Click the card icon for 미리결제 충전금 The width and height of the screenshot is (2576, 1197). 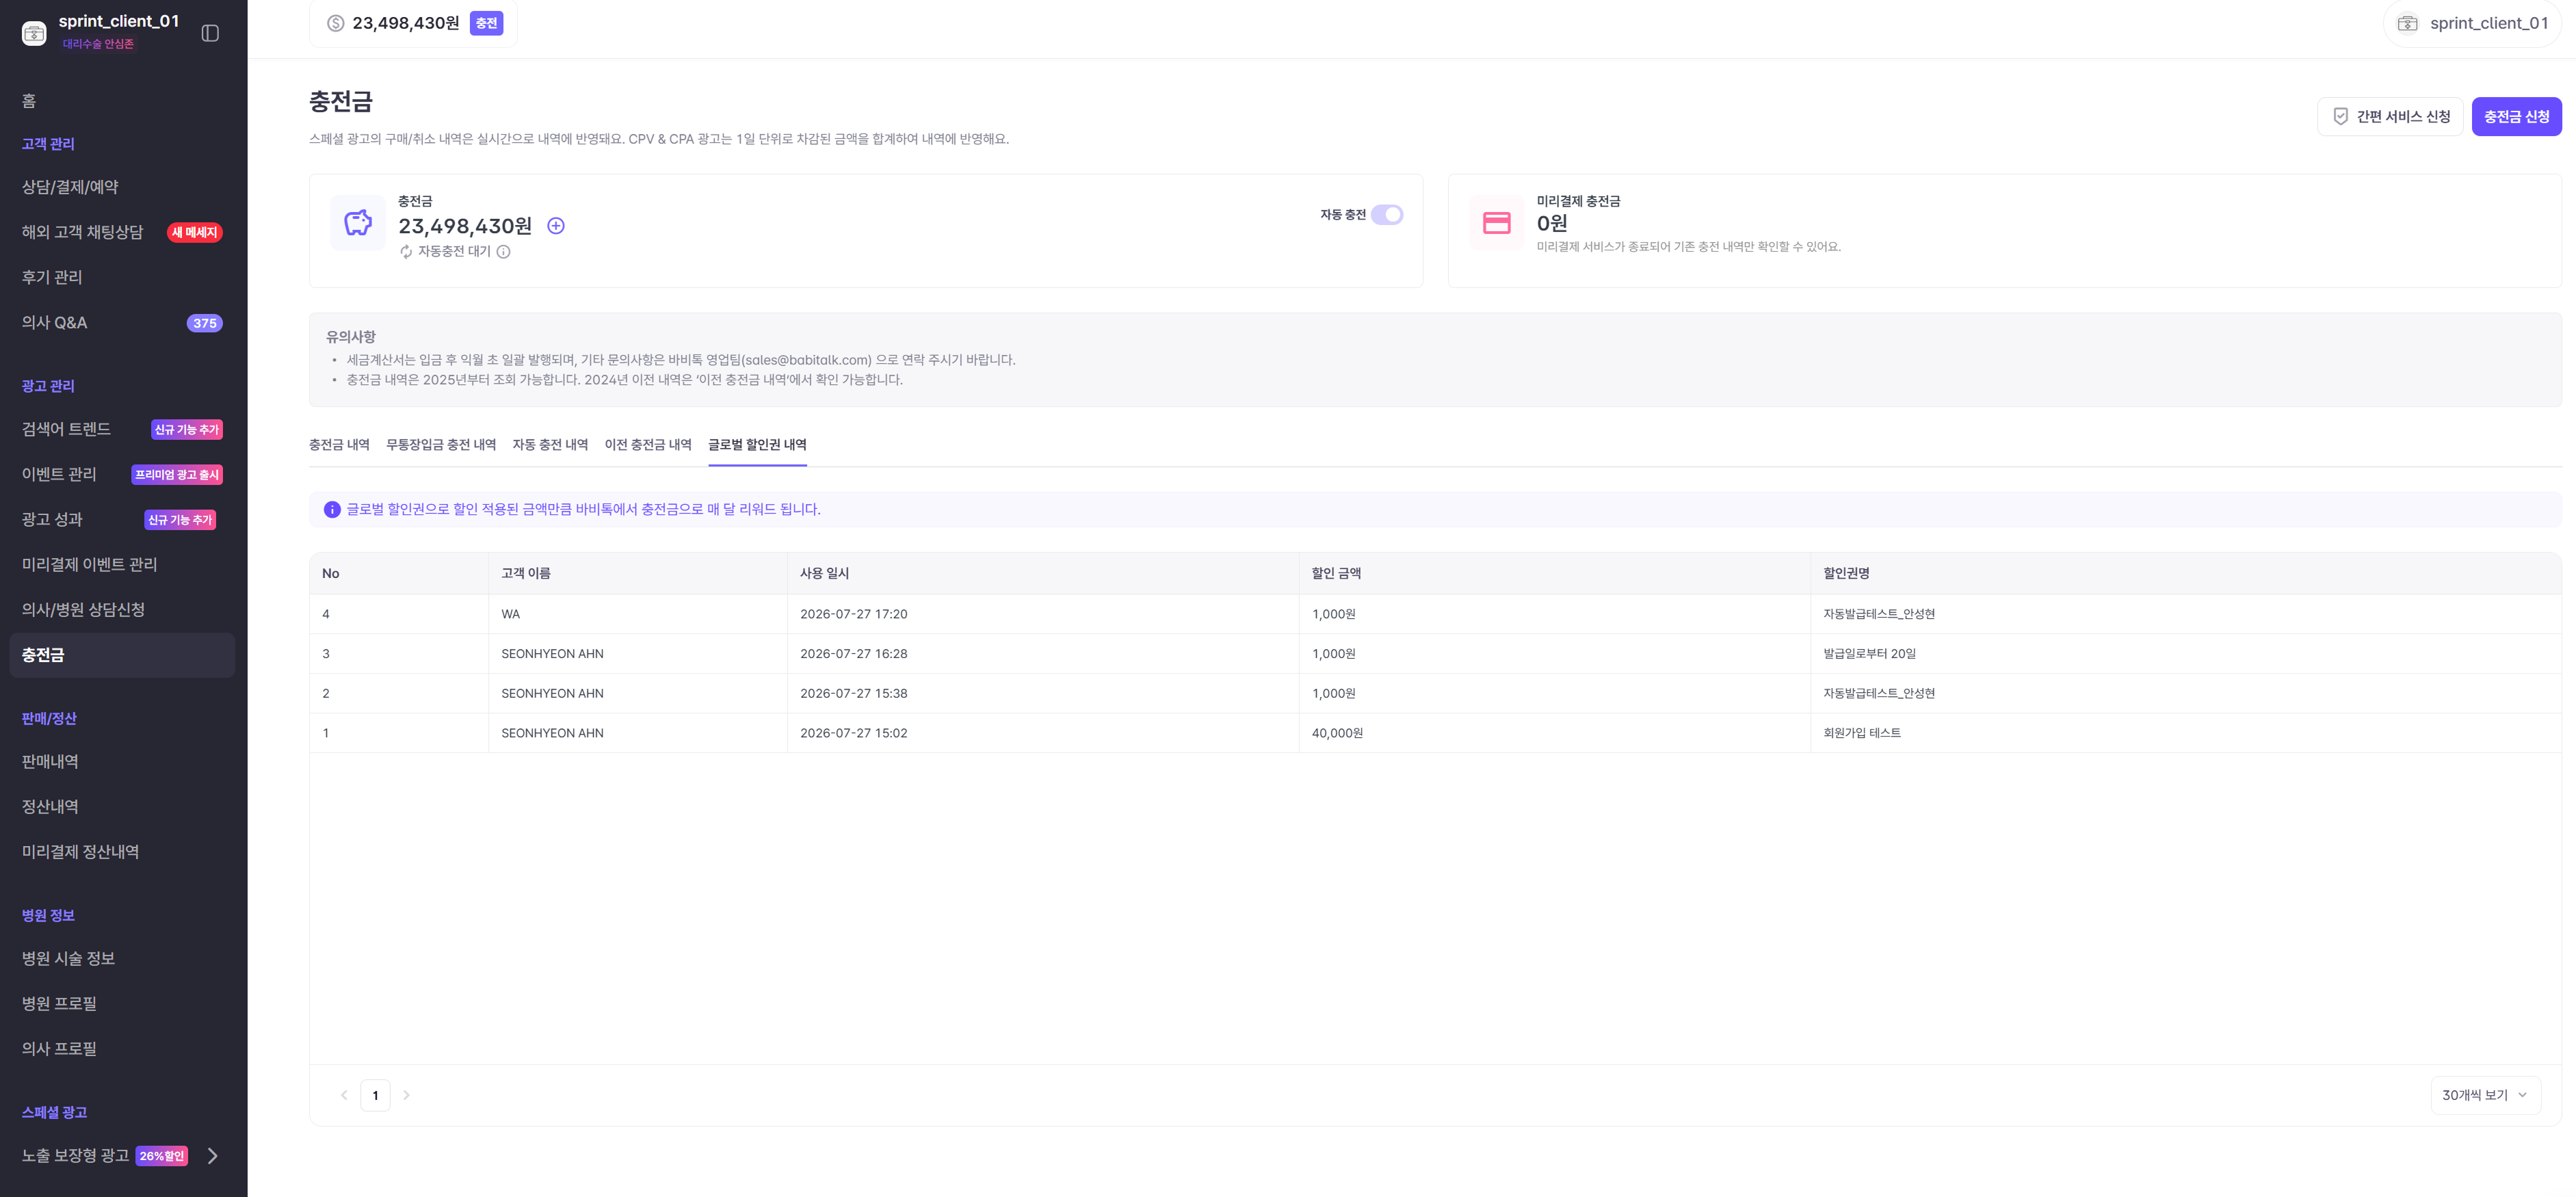coord(1497,222)
